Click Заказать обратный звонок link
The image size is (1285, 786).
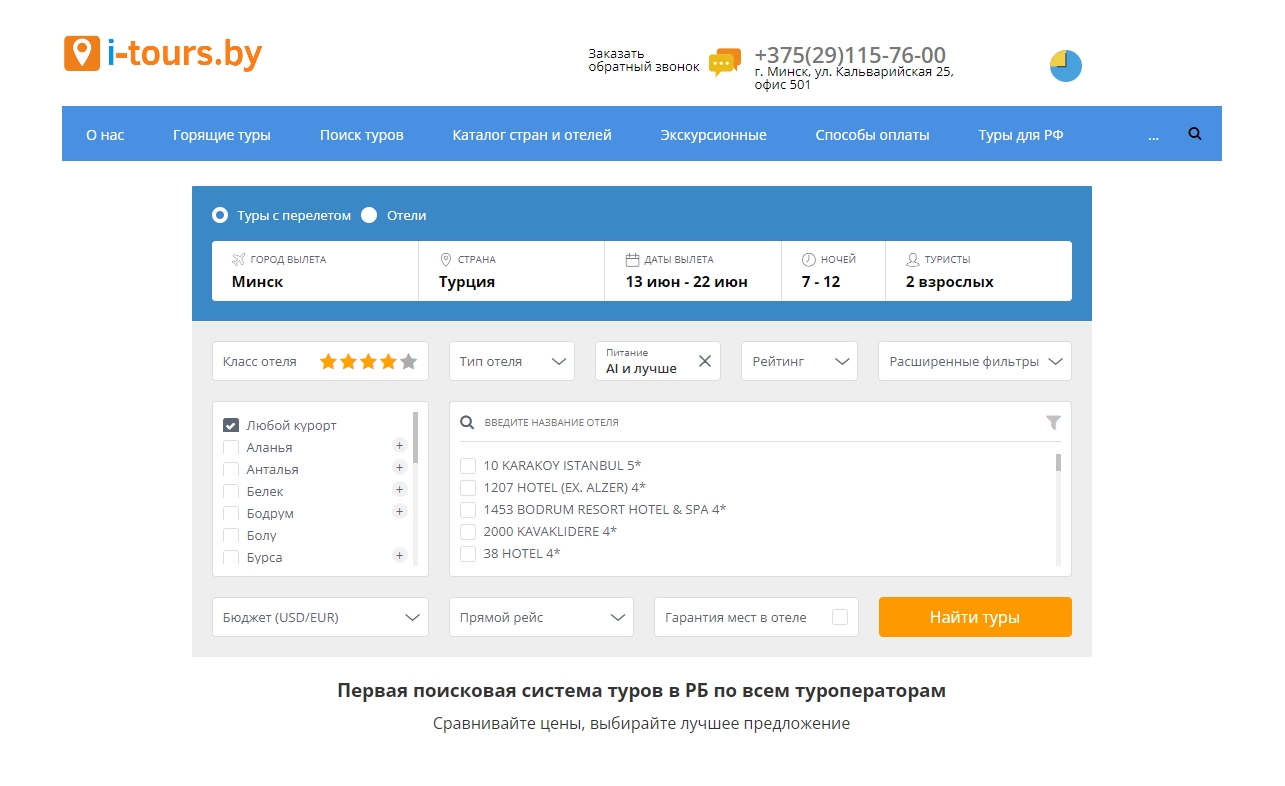pos(644,60)
